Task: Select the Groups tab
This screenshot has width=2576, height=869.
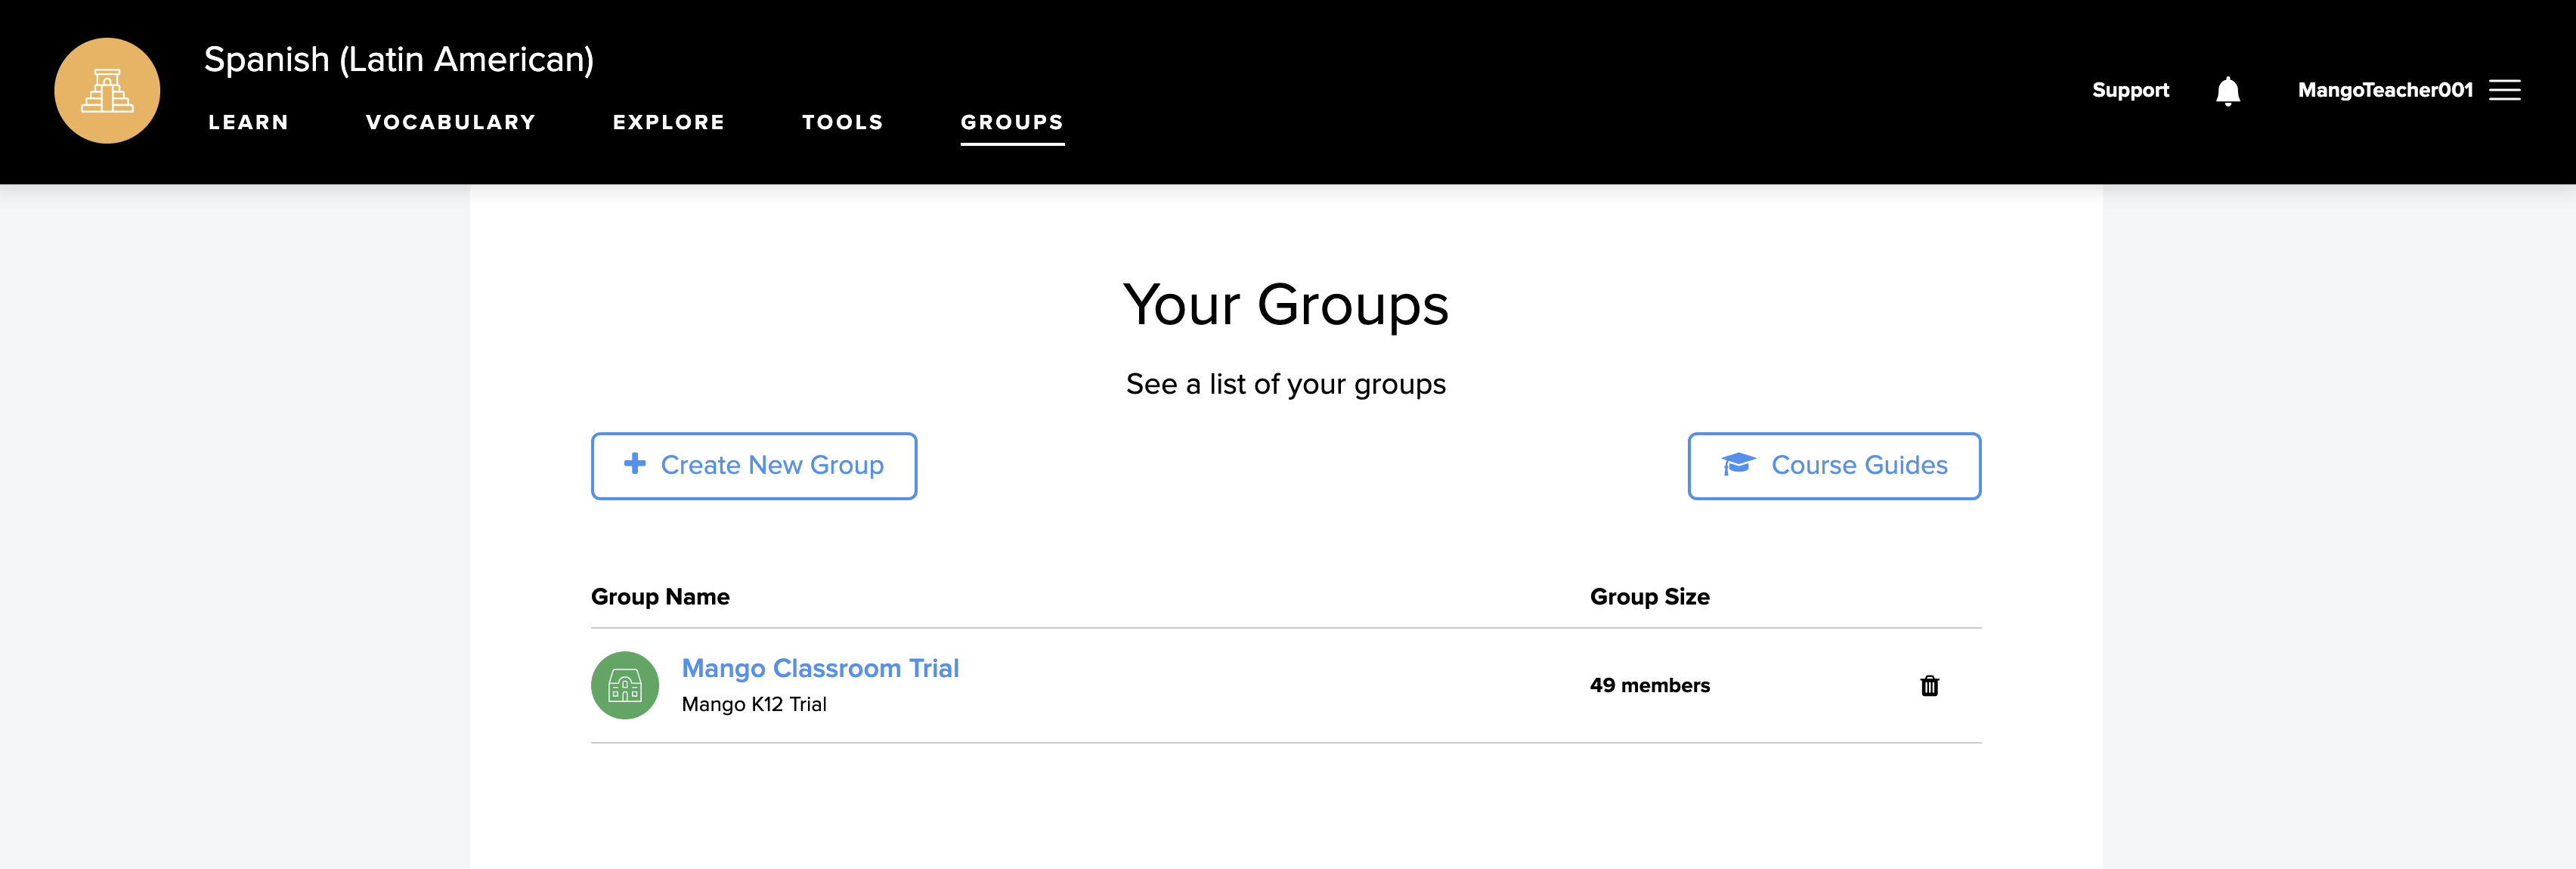Action: 1012,122
